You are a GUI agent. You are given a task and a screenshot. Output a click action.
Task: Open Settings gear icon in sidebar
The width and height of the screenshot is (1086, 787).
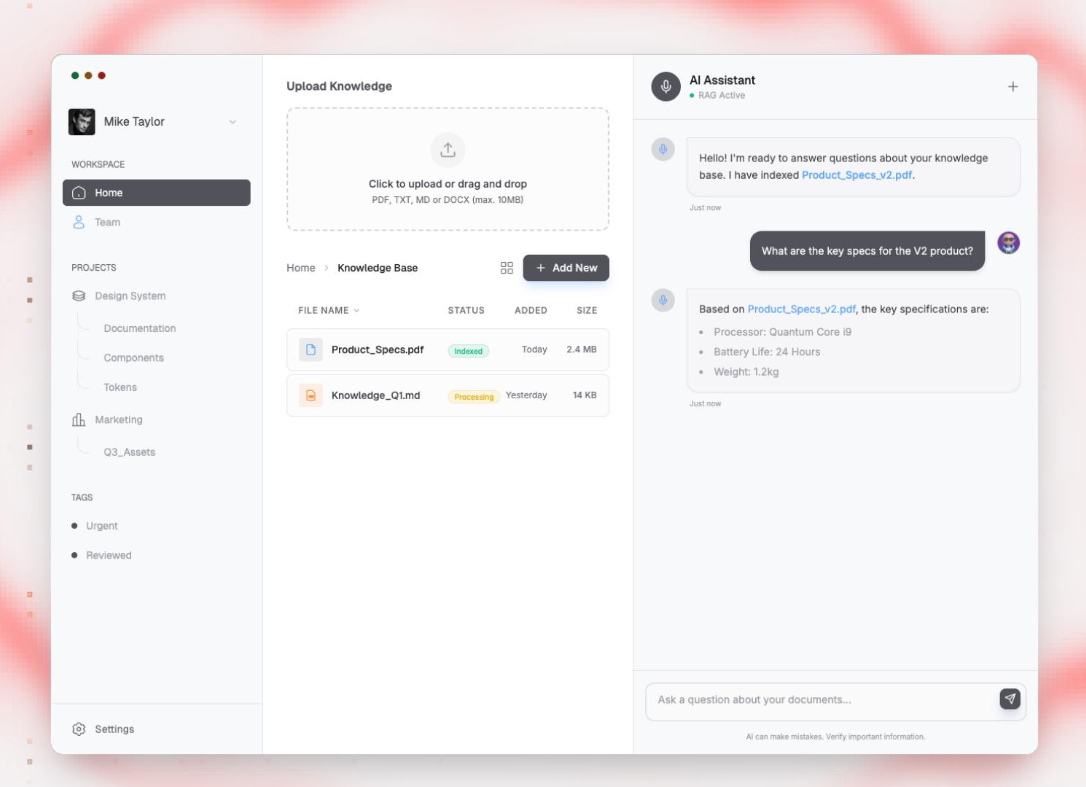(x=79, y=729)
